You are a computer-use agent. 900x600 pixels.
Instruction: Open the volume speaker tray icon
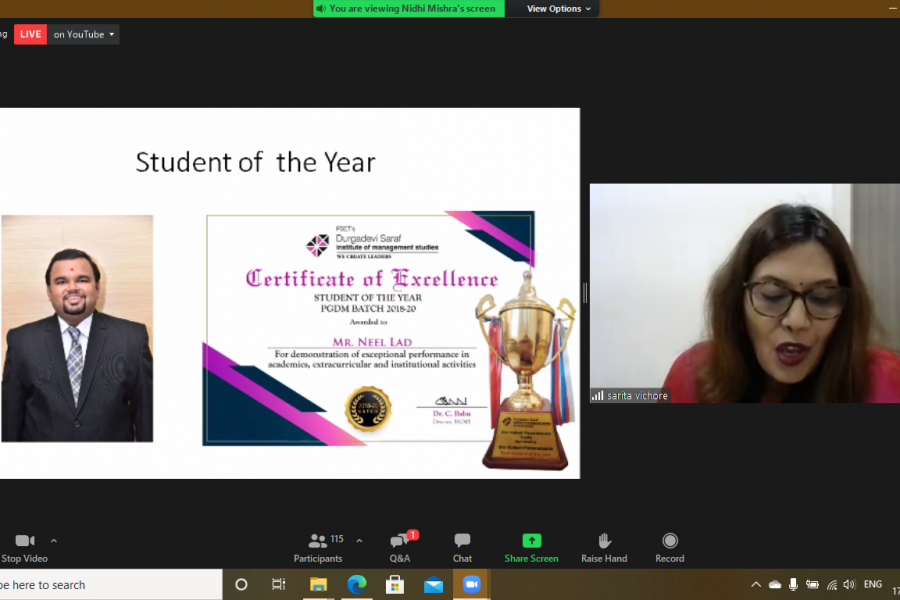click(849, 584)
